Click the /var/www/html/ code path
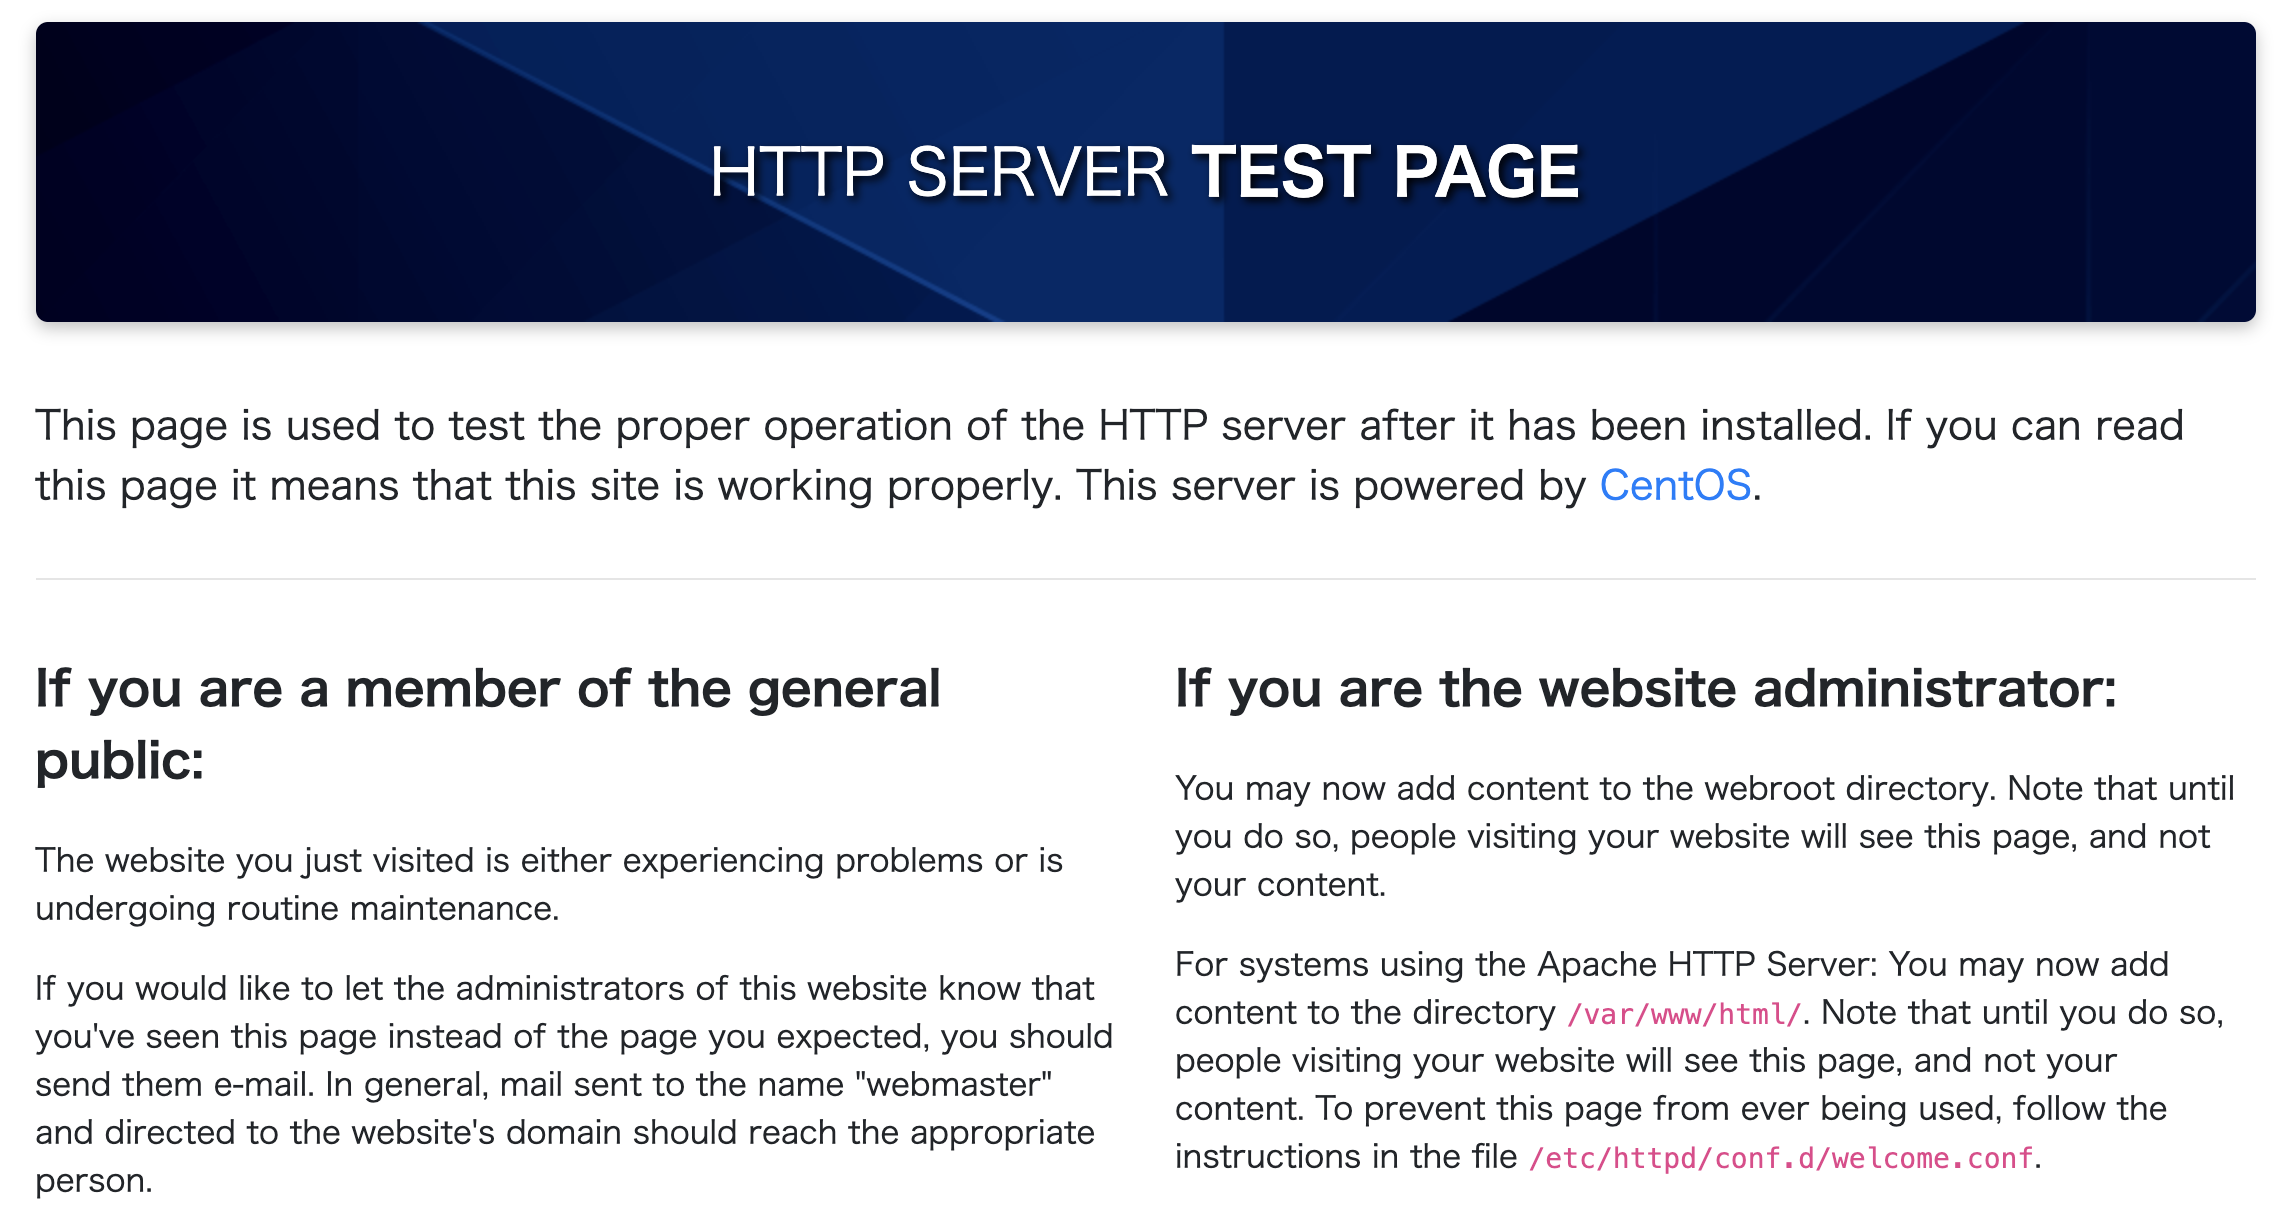Image resolution: width=2276 pixels, height=1216 pixels. click(x=1683, y=1014)
